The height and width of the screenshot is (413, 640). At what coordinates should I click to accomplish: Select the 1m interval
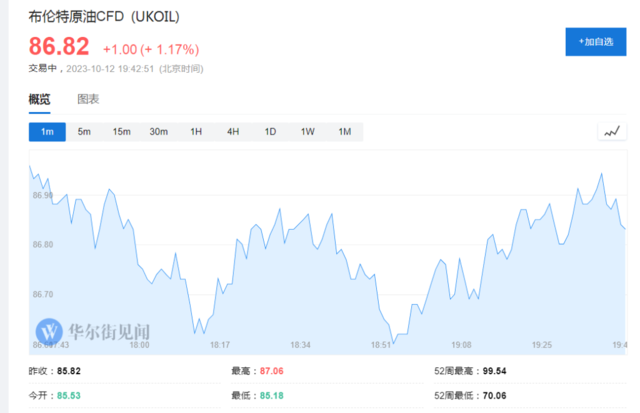(x=47, y=132)
